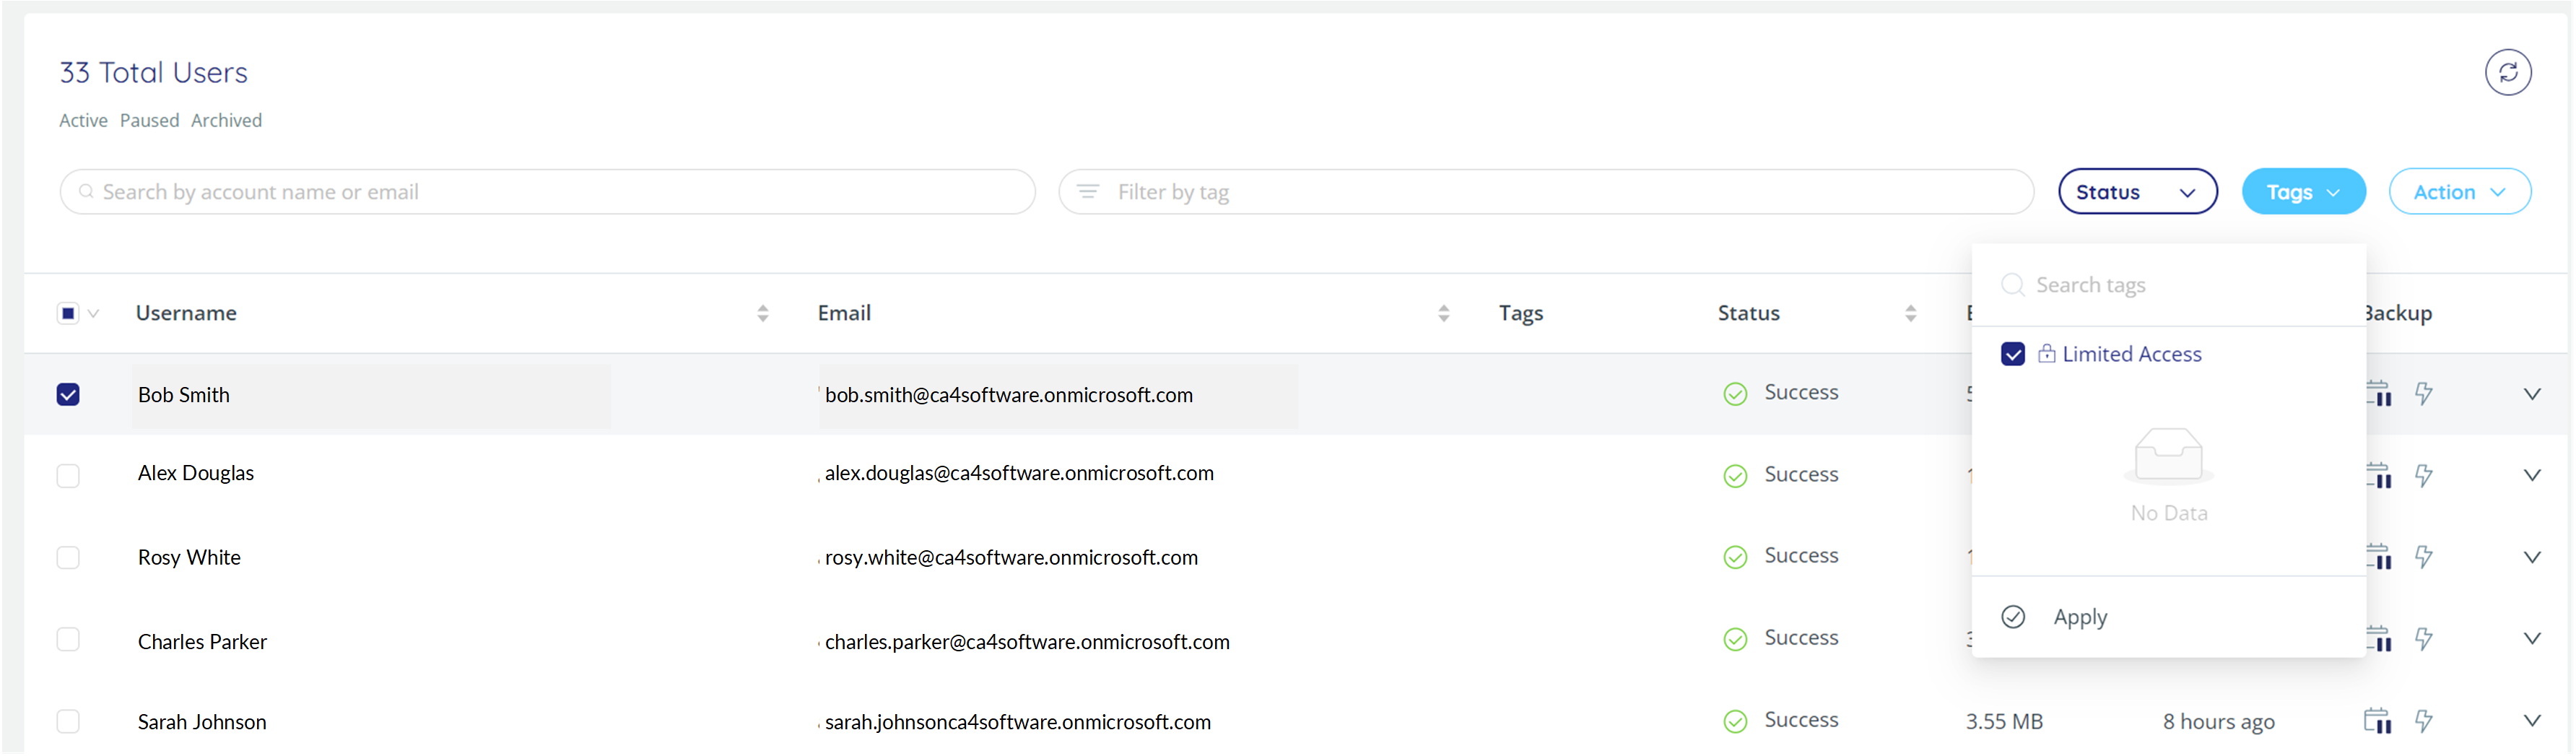Click the 33 Total Users heading
Screen dimensions: 2576x756
click(x=153, y=72)
